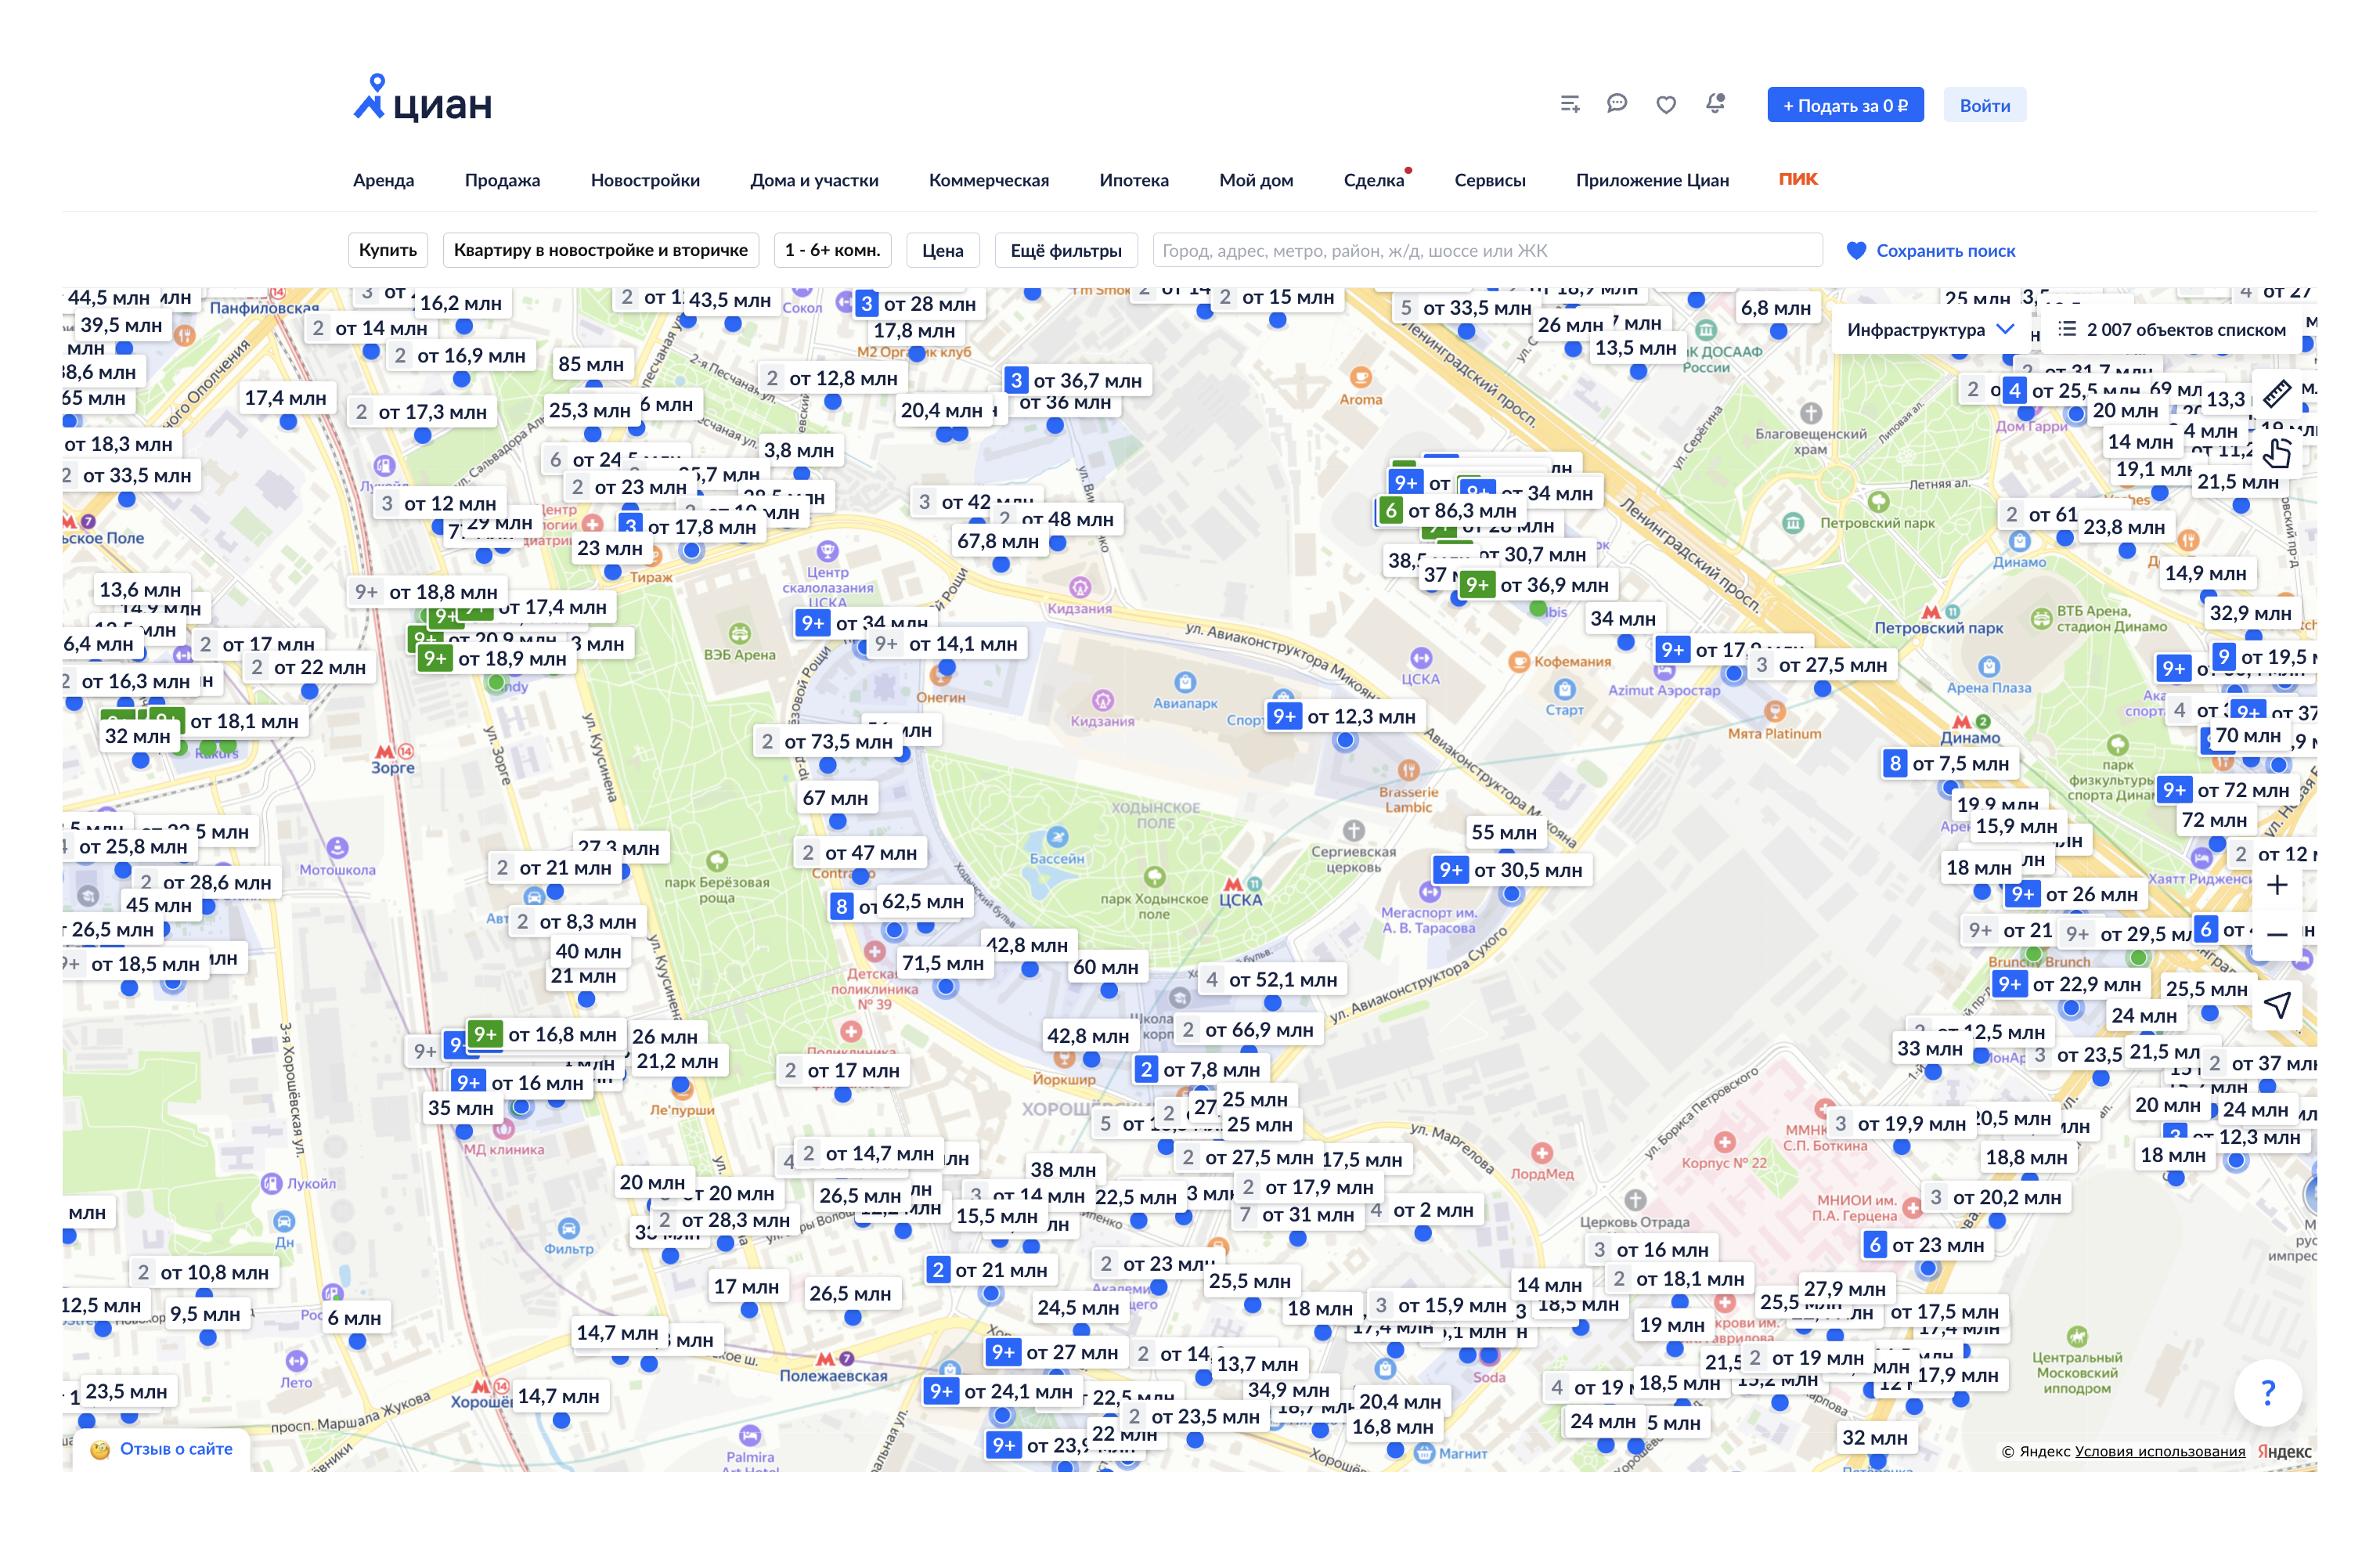Open the Купить deal type dropdown

(388, 250)
